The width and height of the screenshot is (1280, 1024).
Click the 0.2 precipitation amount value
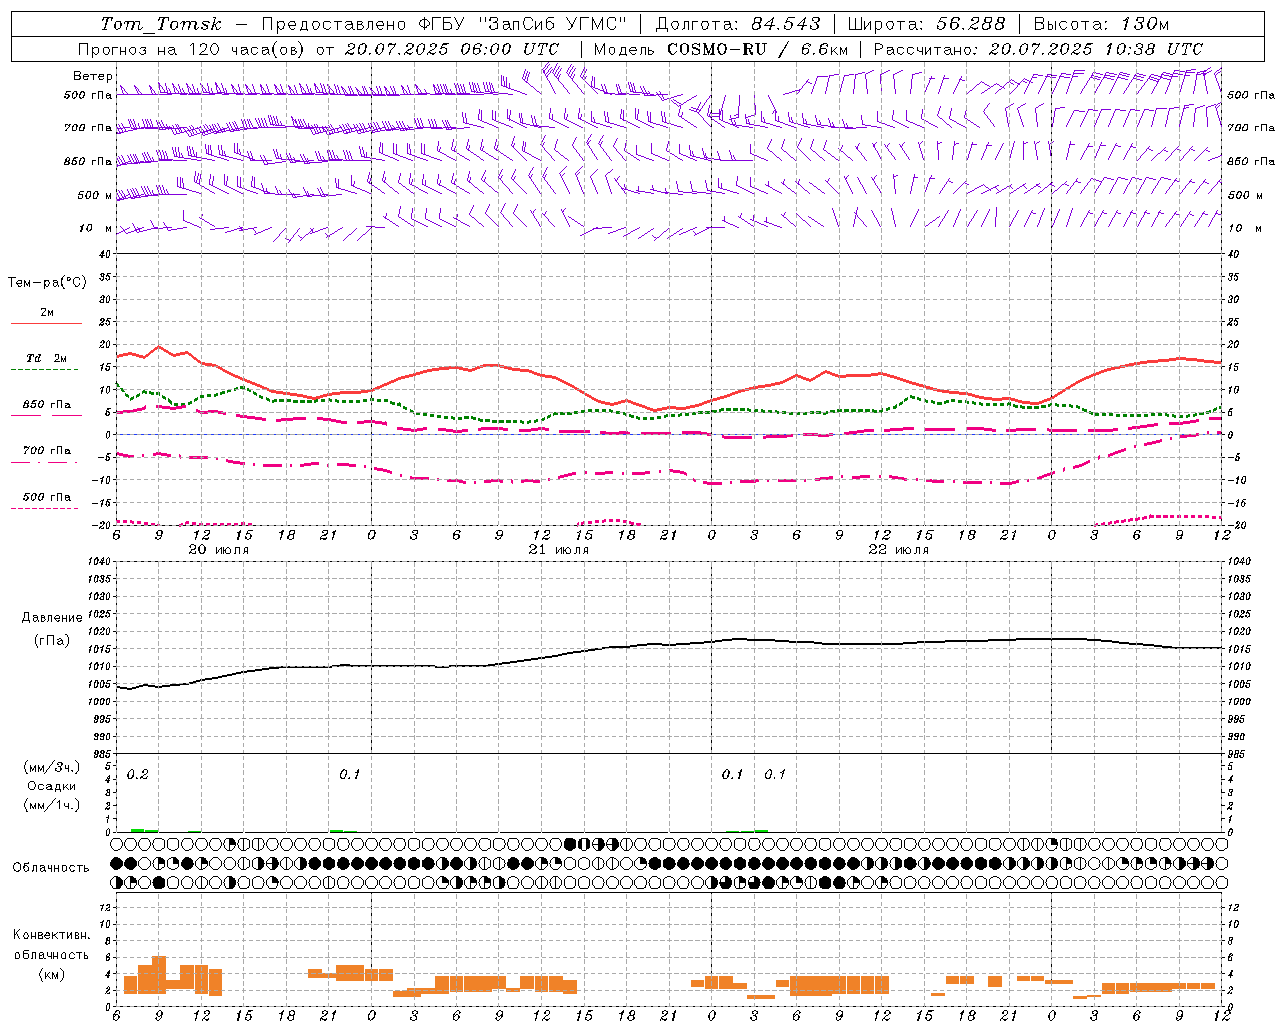tap(138, 775)
